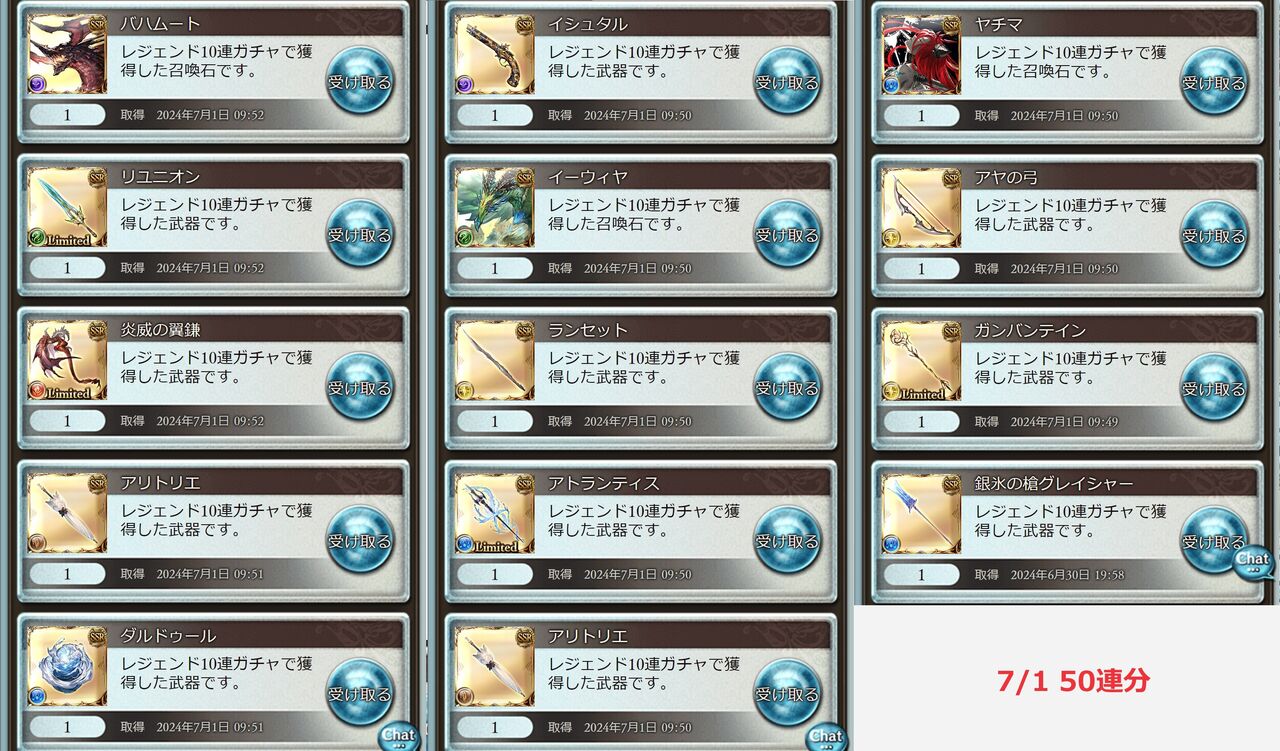Claim 銀氷の槍グレイシャー with 受け取る button
Screen dimensions: 1280x751
pyautogui.click(x=1214, y=540)
